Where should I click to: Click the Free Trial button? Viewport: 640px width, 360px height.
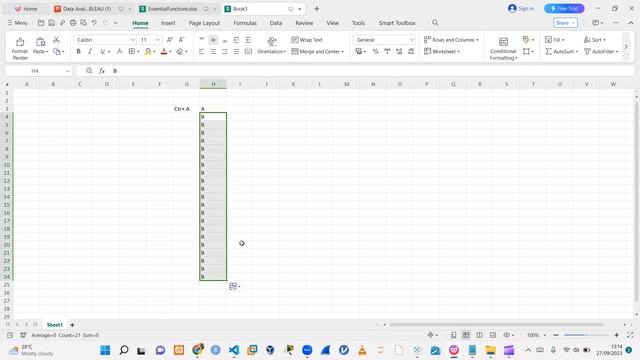[x=564, y=9]
